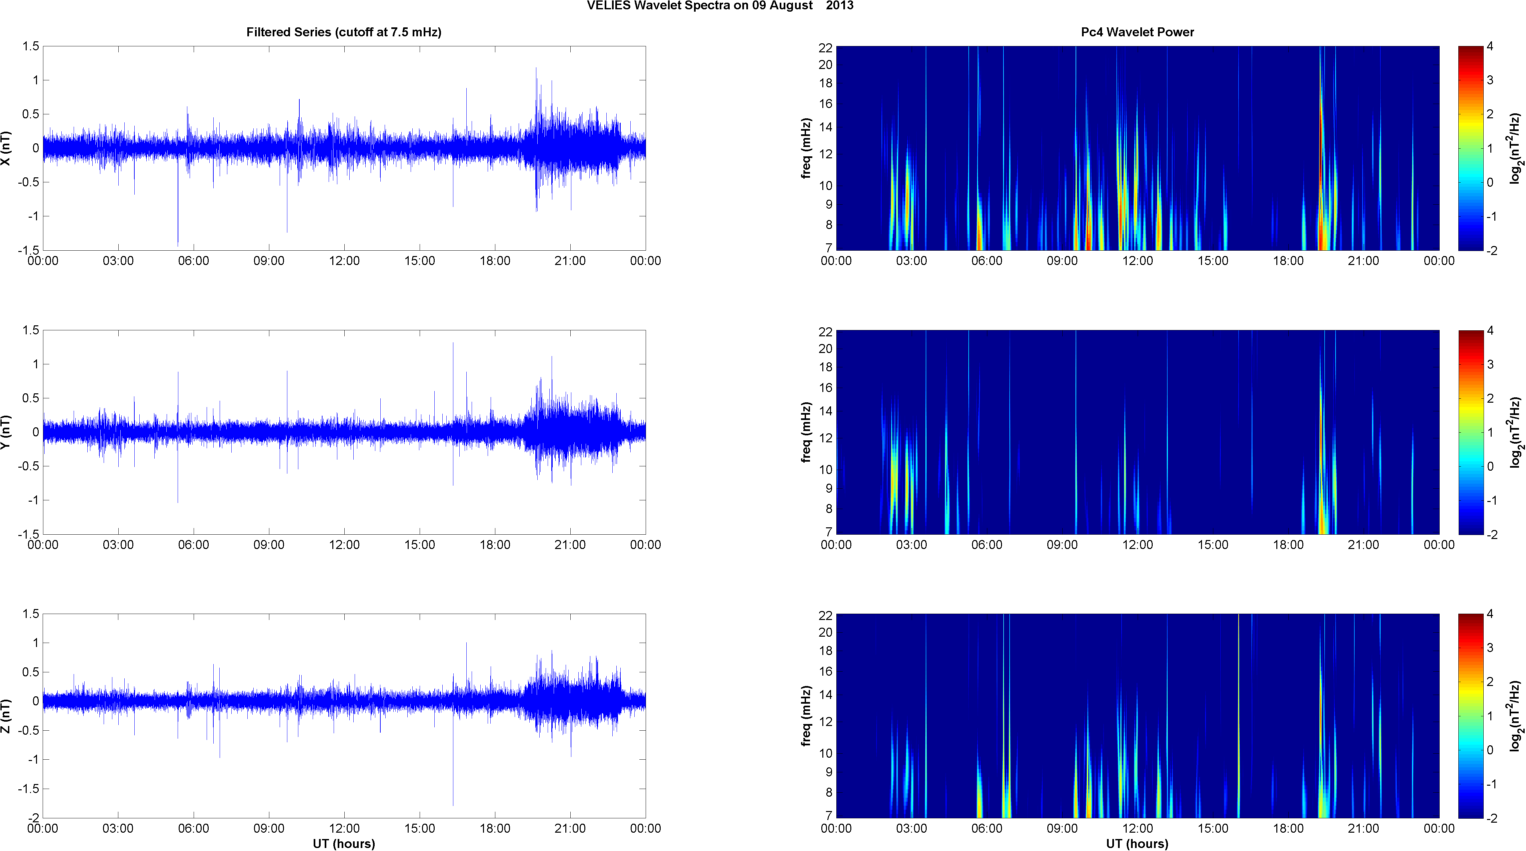Click the yellow vertical streak in Z spectrogram

pyautogui.click(x=1238, y=716)
